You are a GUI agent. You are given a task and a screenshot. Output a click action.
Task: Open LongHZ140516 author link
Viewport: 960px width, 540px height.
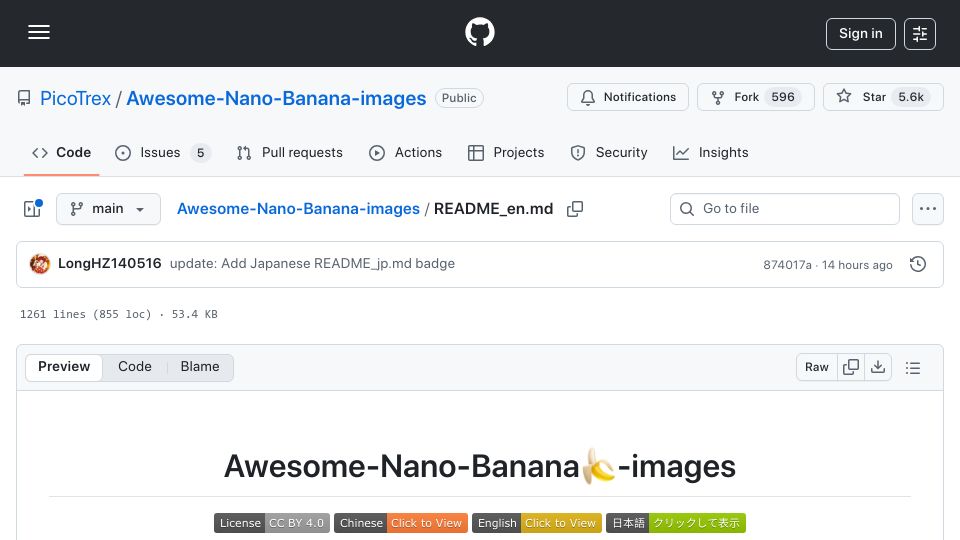coord(110,263)
